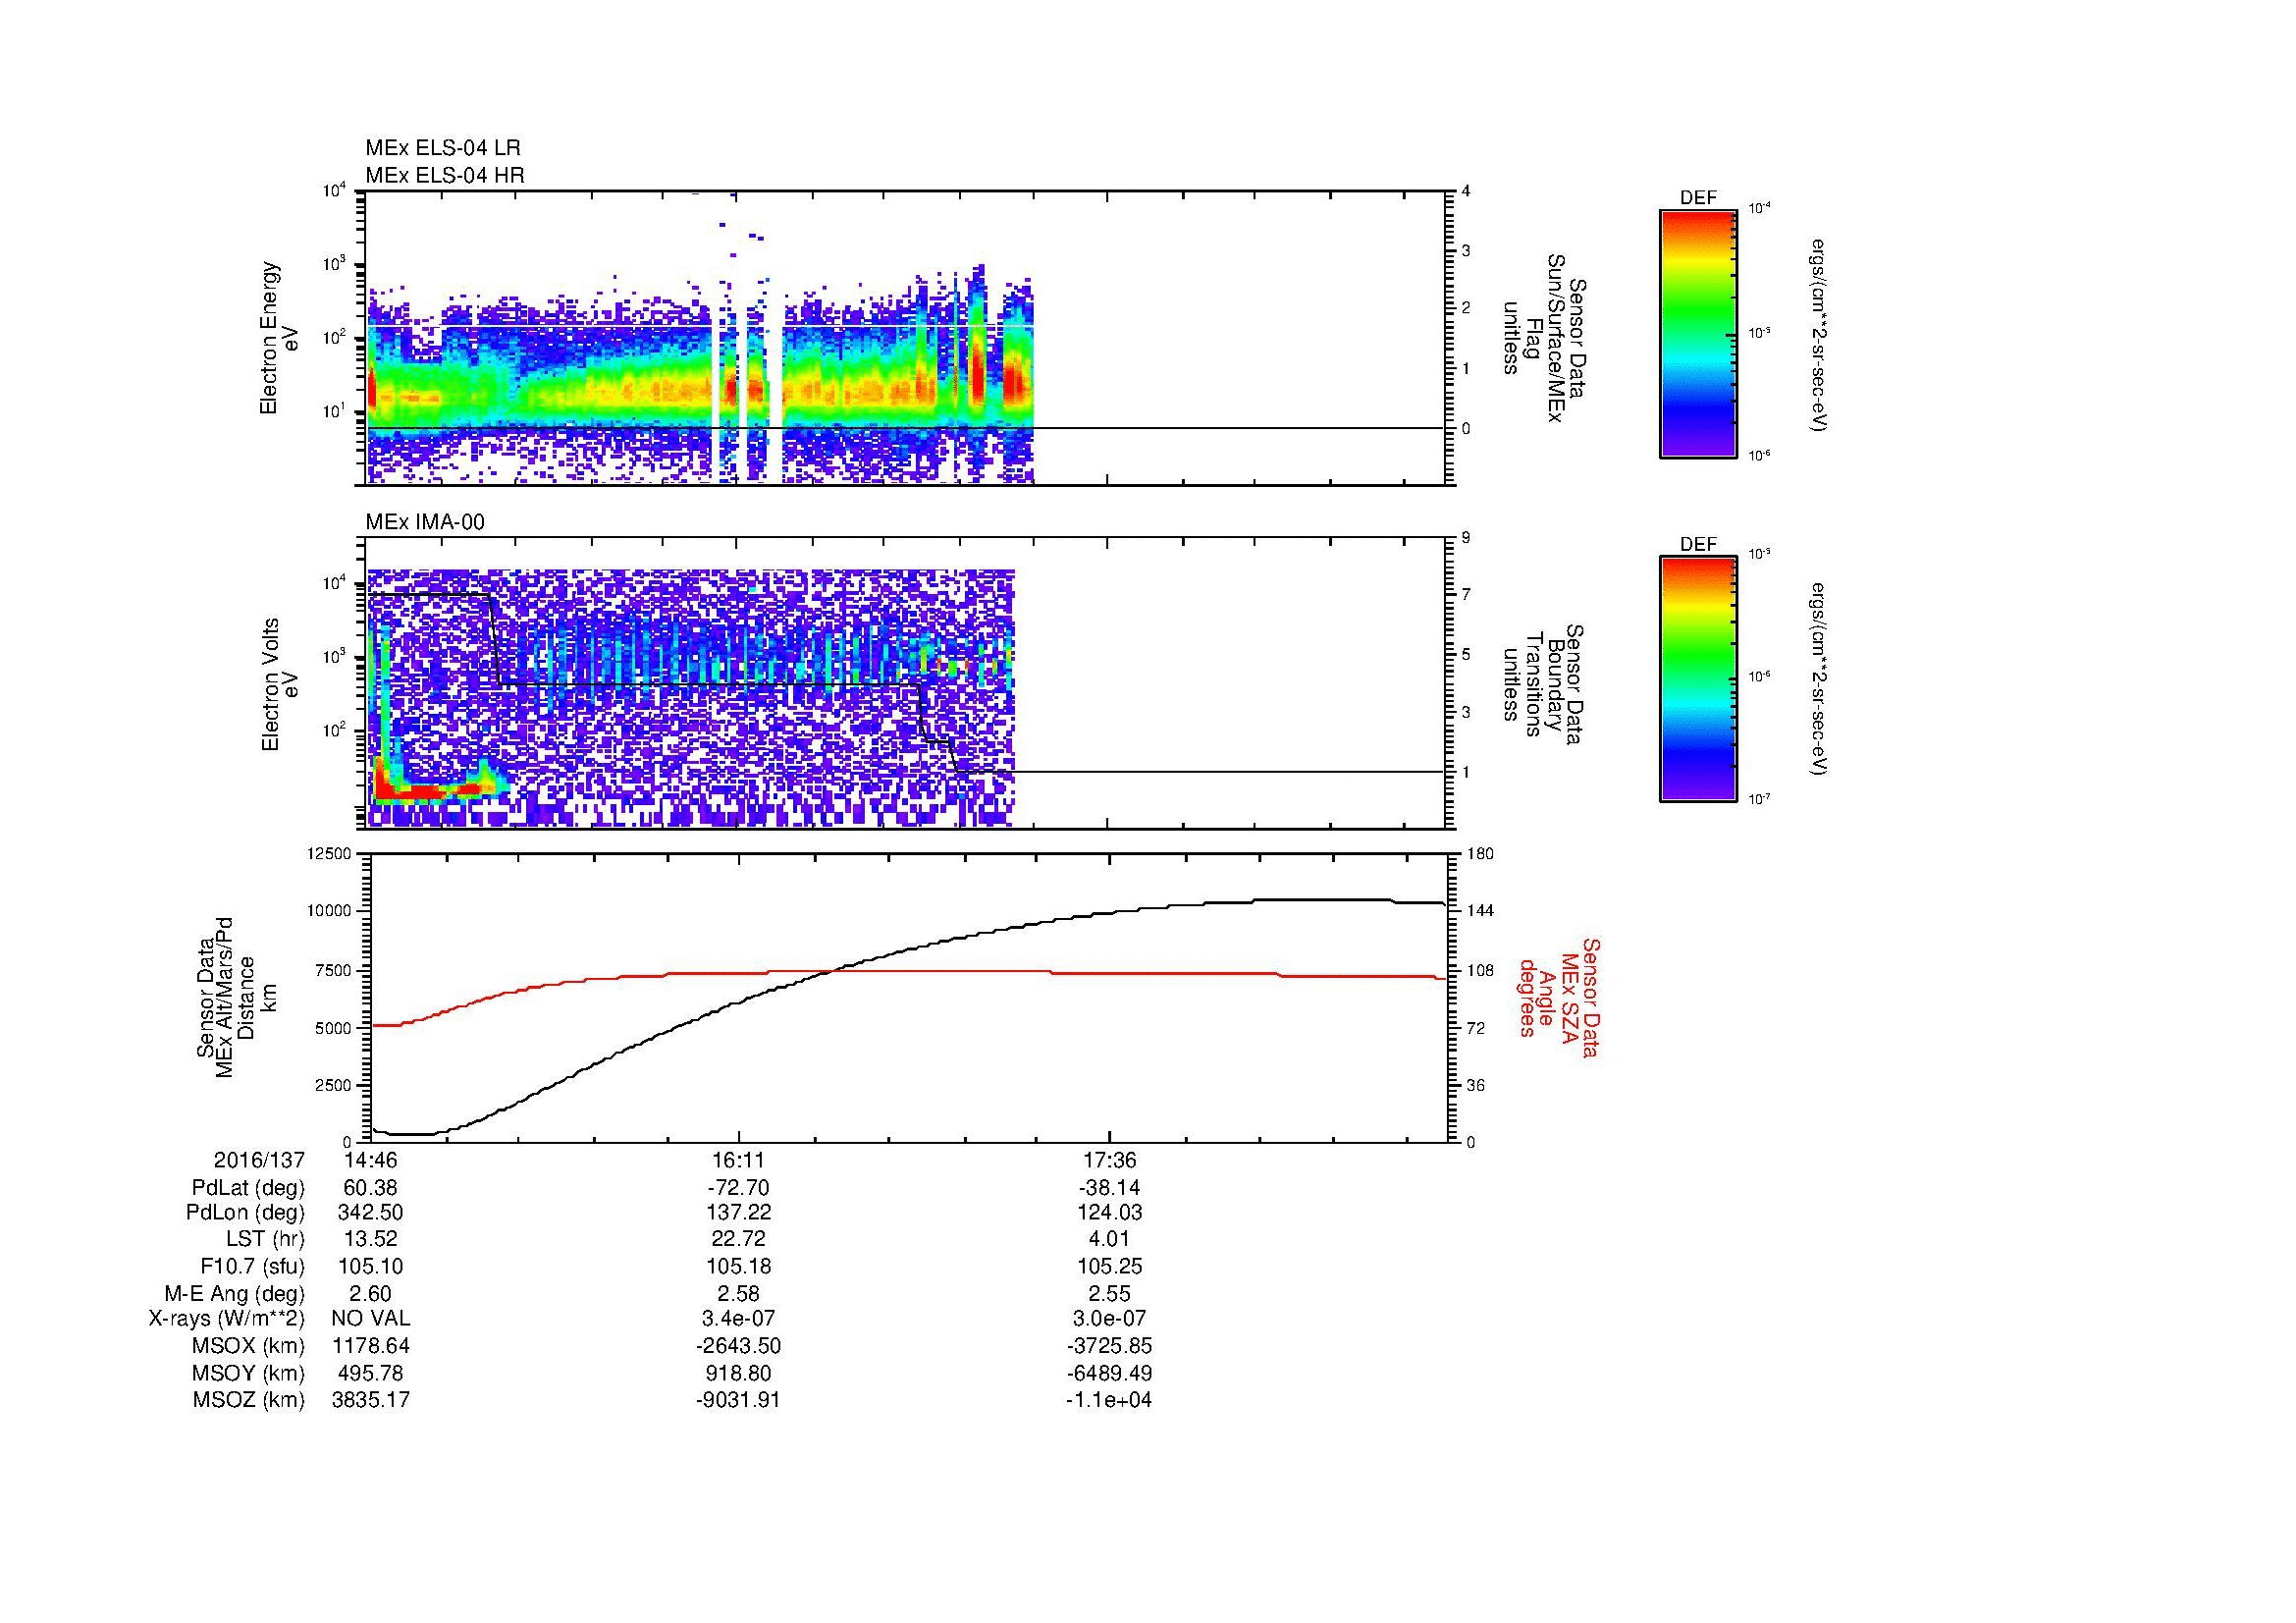
Task: Click the 'Boundary Transitions' axis label
Action: (1543, 685)
